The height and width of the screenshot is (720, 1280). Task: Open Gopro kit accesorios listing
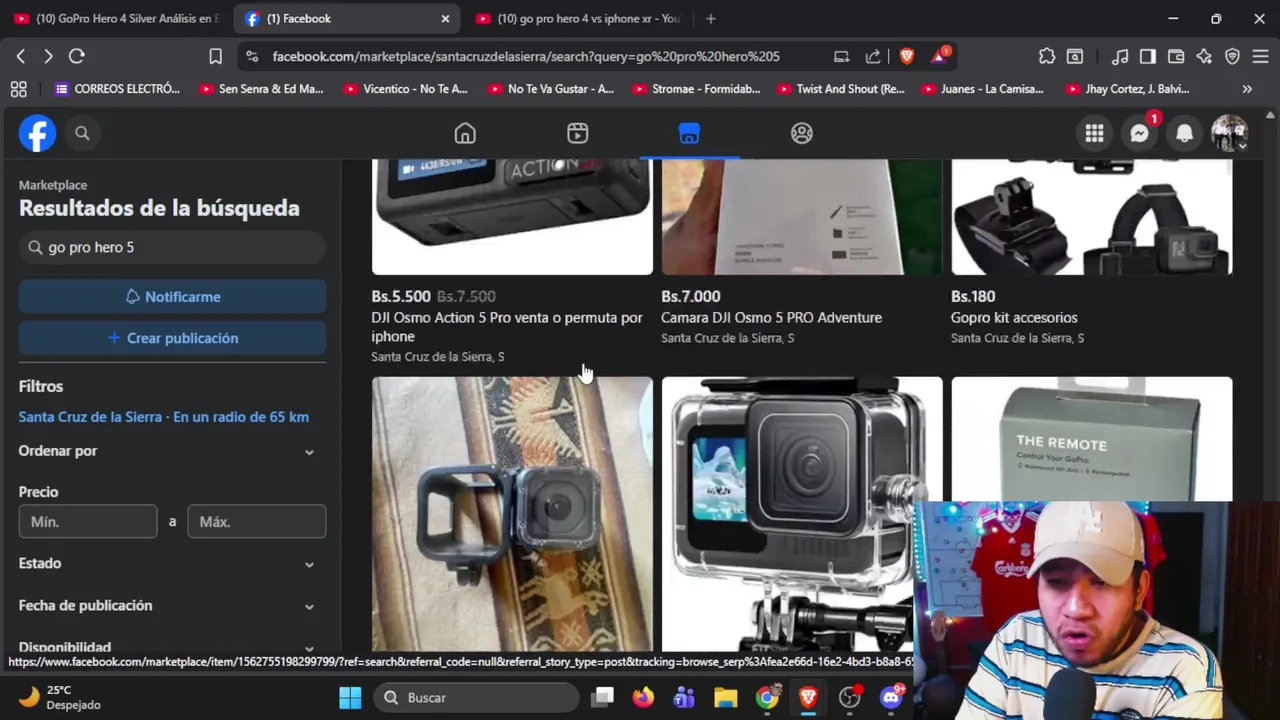(1014, 318)
